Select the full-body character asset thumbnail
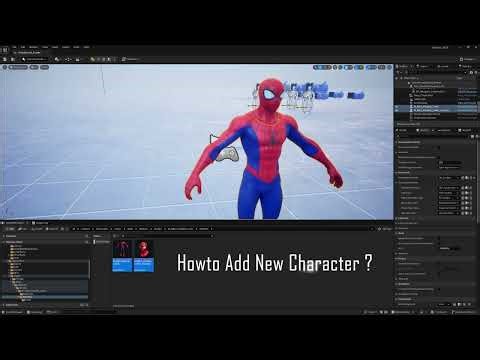Screen dimensions: 480x360 (122, 256)
